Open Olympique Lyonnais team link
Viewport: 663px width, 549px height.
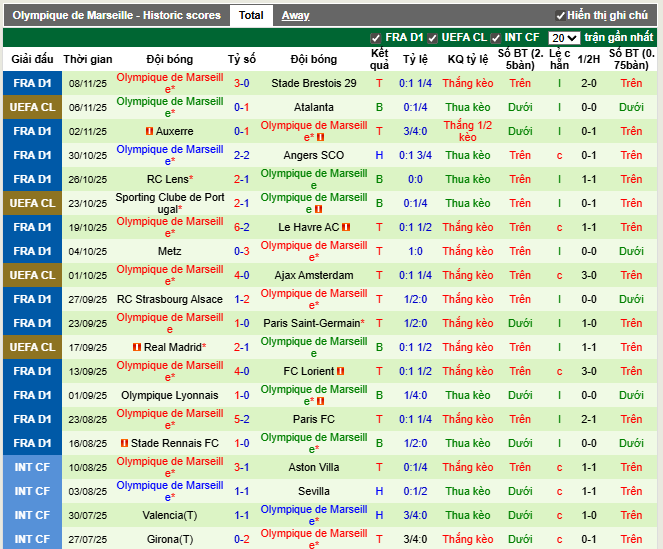coord(170,395)
